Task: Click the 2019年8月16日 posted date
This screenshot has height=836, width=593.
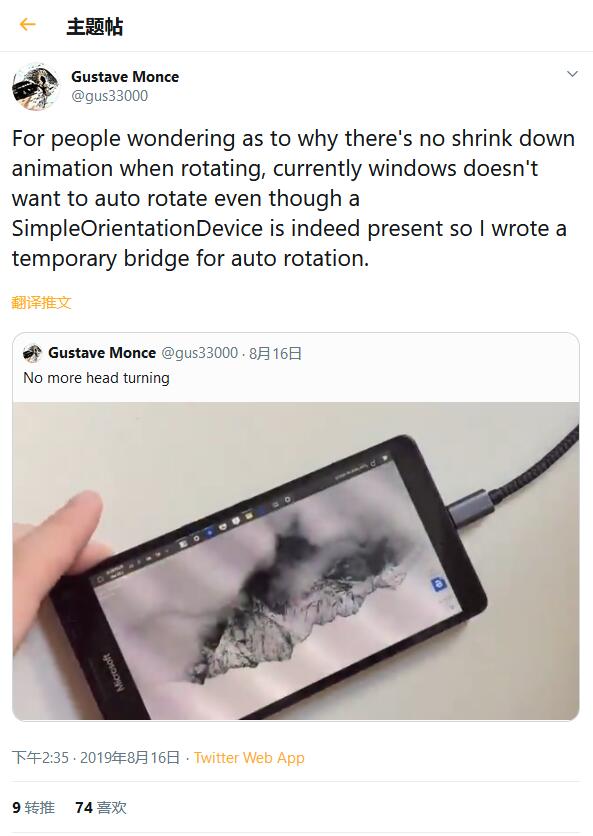Action: click(x=130, y=758)
